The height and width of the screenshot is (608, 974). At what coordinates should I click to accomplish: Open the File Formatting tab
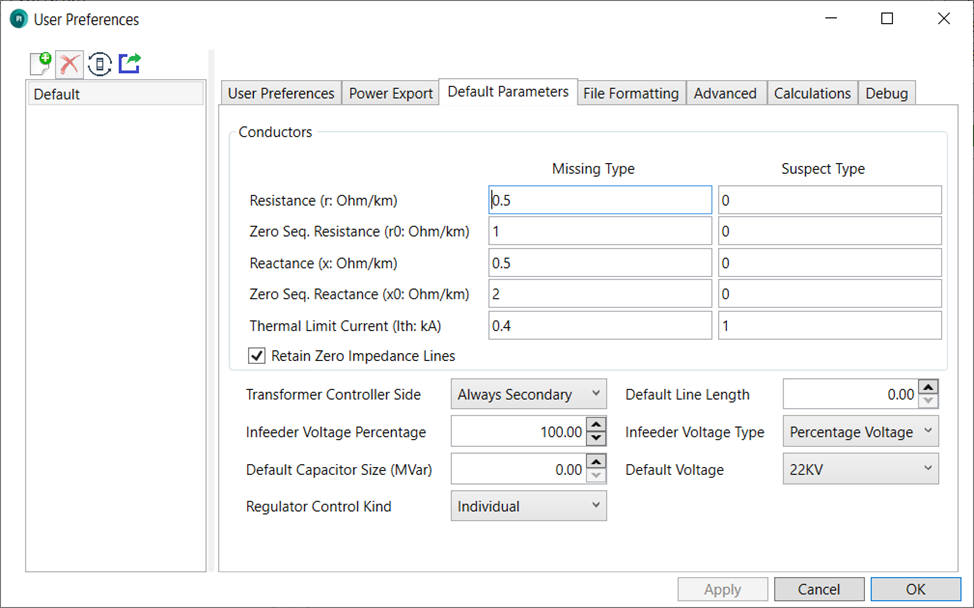(x=631, y=93)
